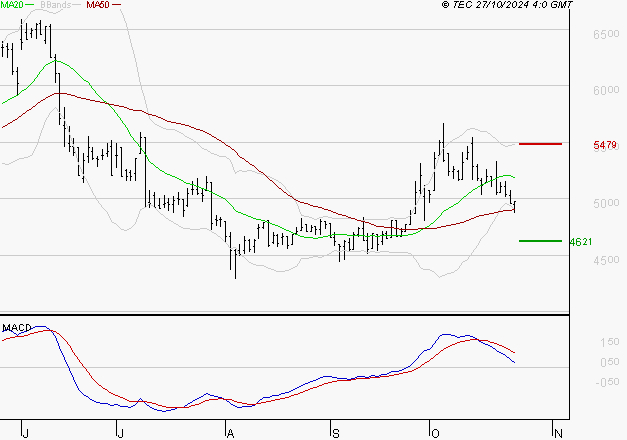Click the MACD panel label
This screenshot has height=440, width=627.
[17, 328]
